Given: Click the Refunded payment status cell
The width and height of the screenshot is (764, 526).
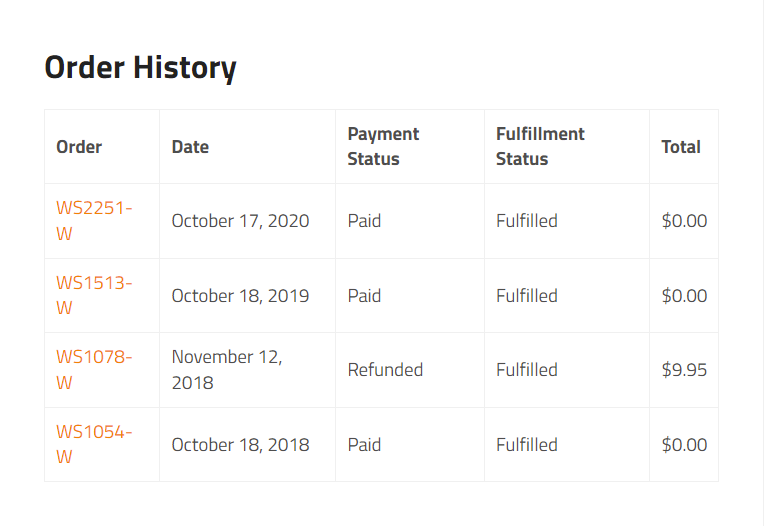Looking at the screenshot, I should click(x=385, y=370).
